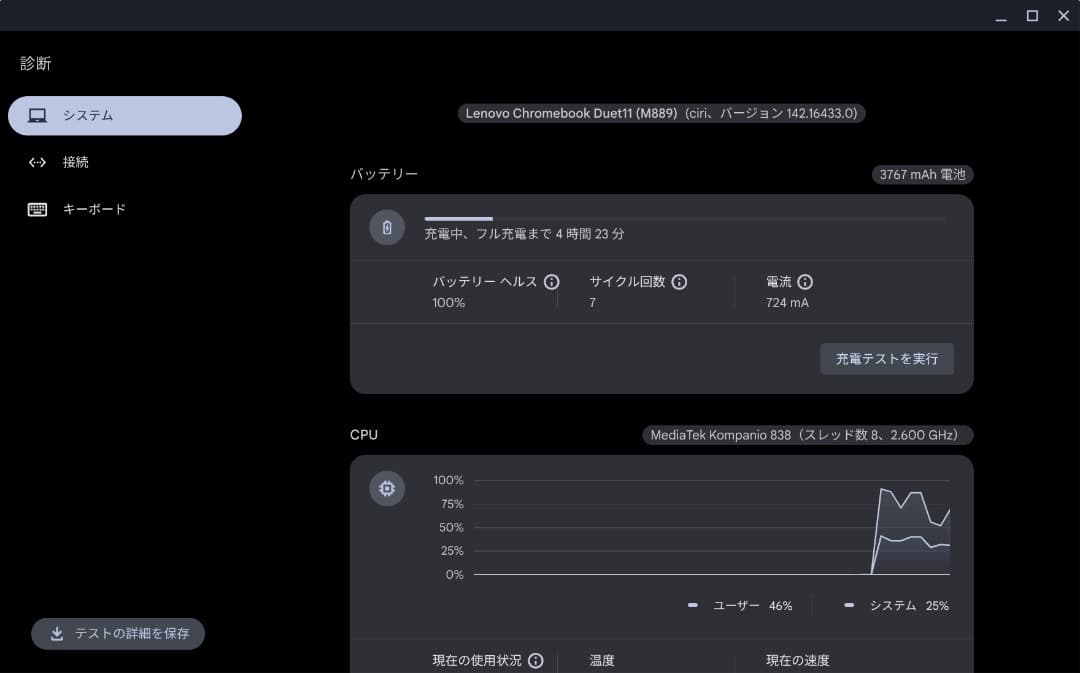Save test details with テストの詳細を保存

[117, 633]
